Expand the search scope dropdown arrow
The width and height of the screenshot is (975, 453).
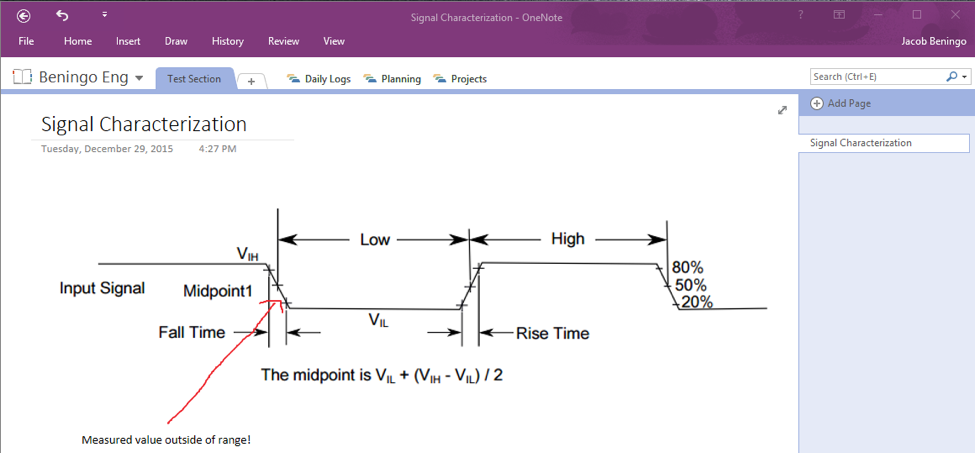(965, 76)
